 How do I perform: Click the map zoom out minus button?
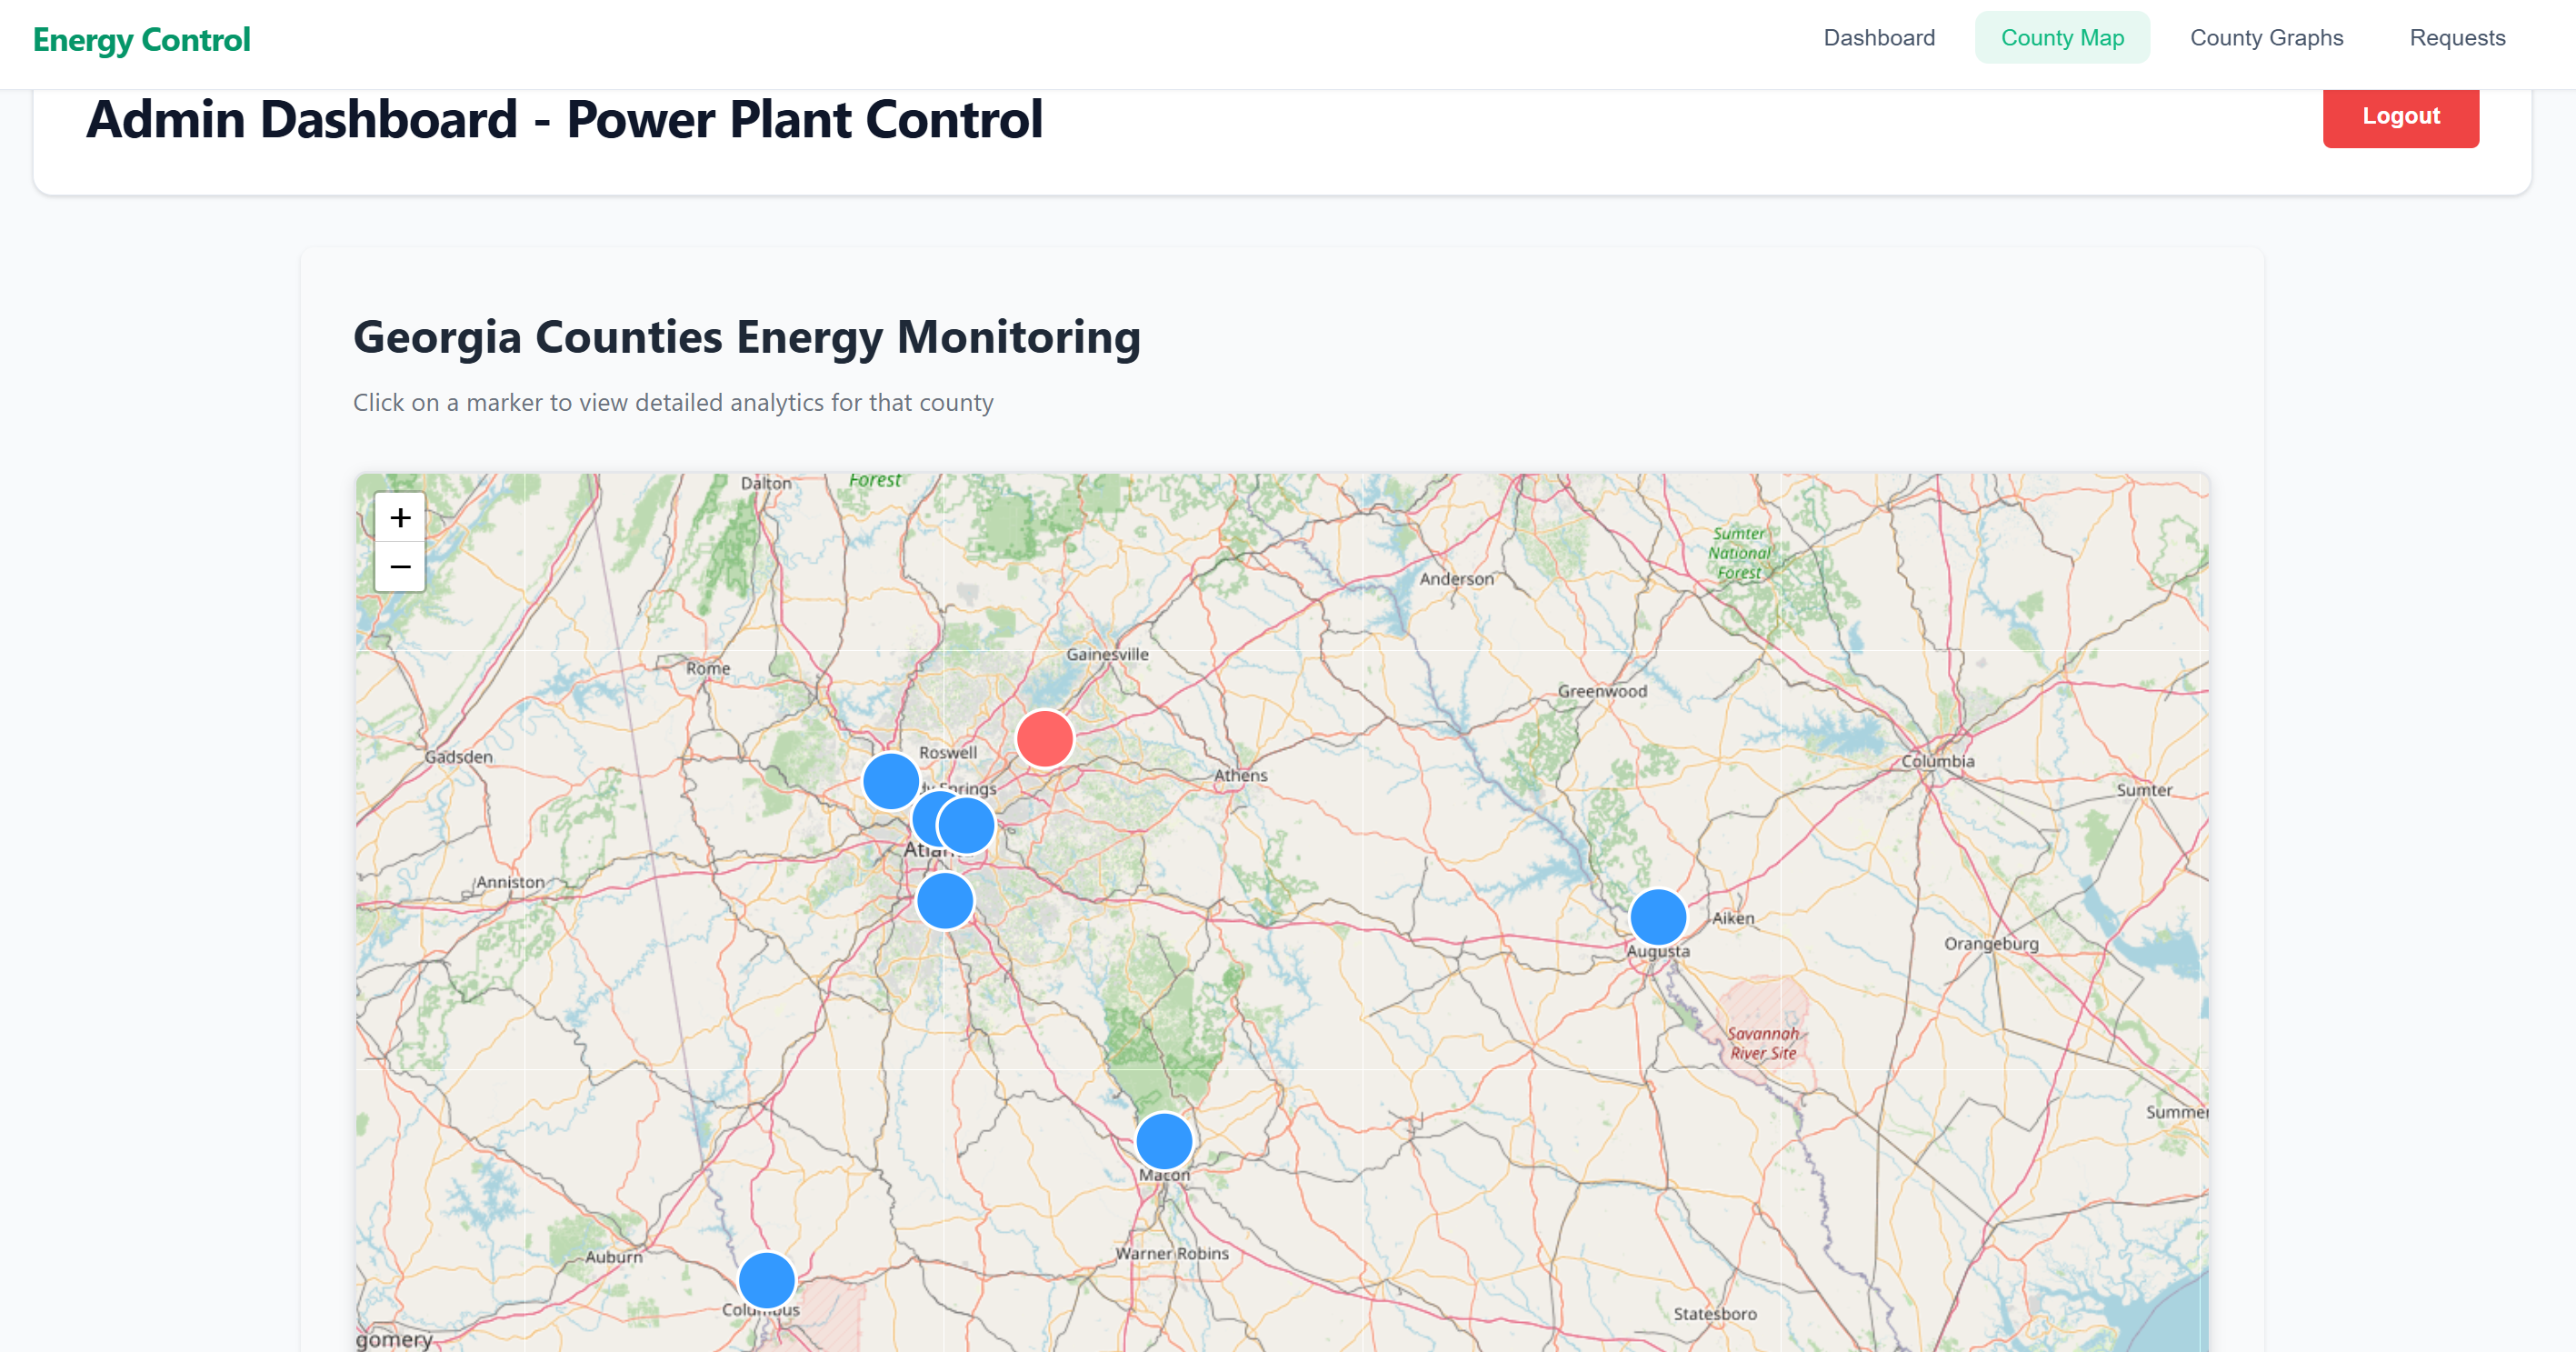(x=400, y=567)
